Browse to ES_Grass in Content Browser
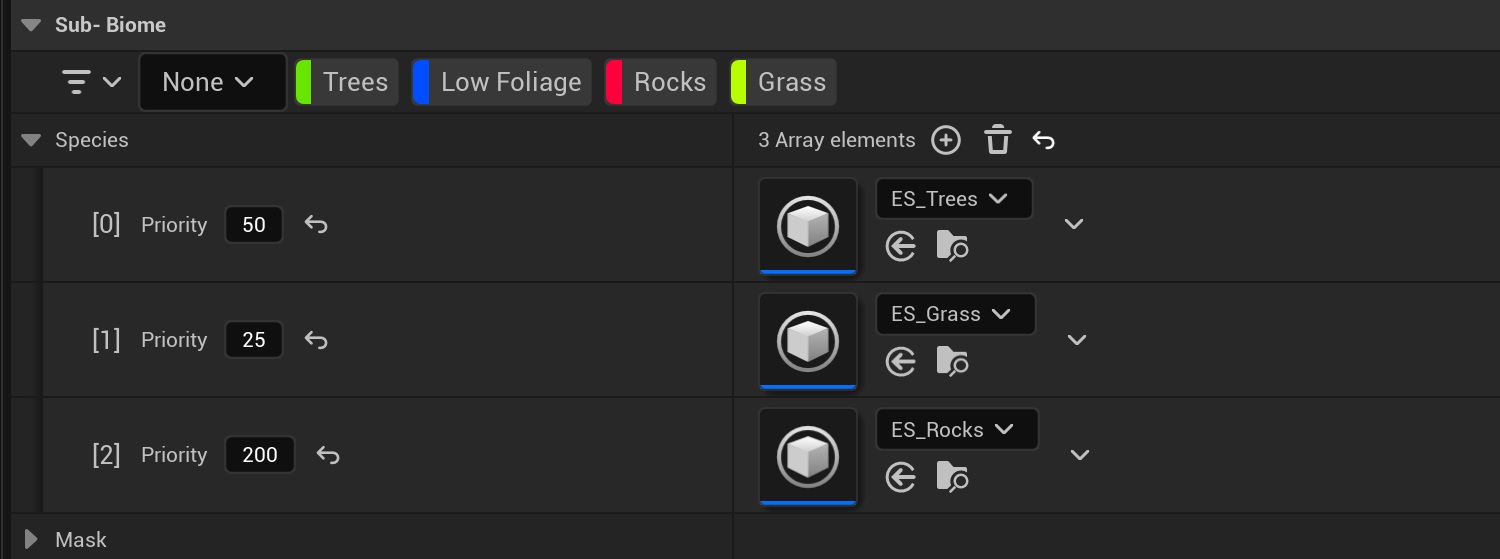Screen dimensions: 1500x559 [x=952, y=361]
